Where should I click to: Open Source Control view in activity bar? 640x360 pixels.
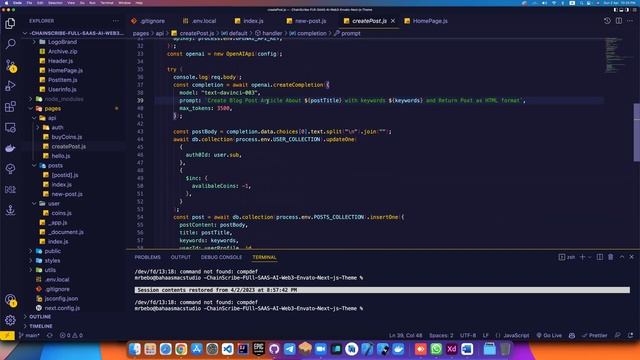pos(10,65)
